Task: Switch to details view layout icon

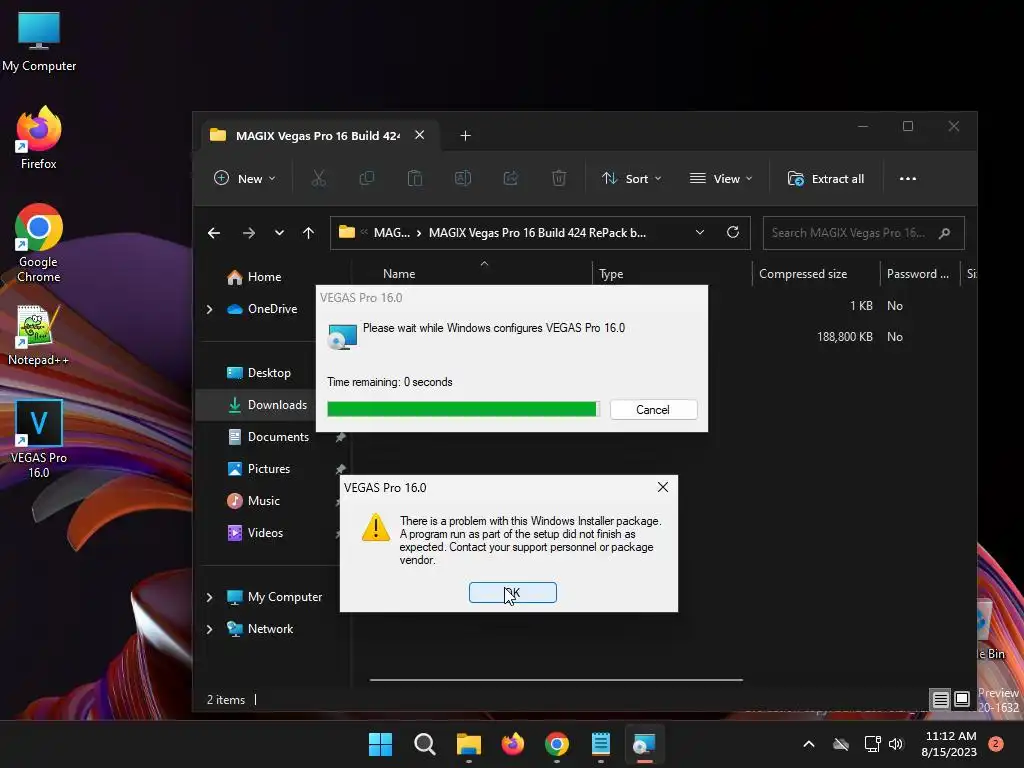Action: tap(940, 700)
